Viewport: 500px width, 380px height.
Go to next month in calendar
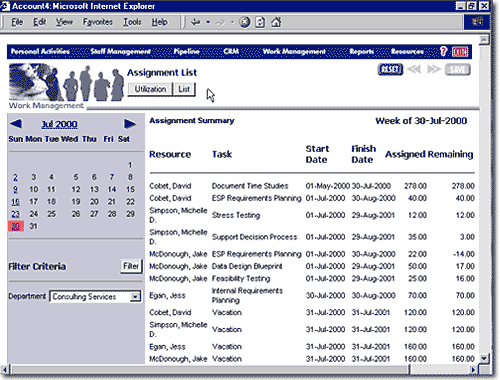pos(130,124)
